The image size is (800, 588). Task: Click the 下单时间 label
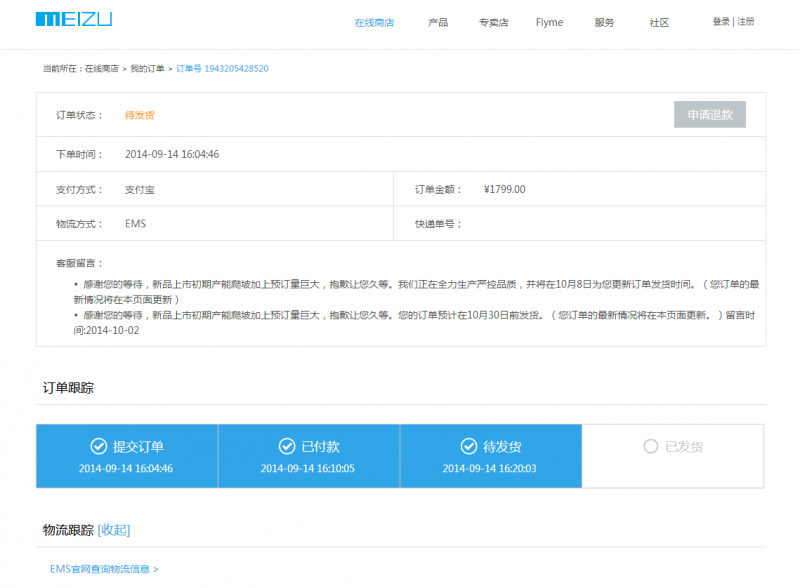[x=79, y=154]
